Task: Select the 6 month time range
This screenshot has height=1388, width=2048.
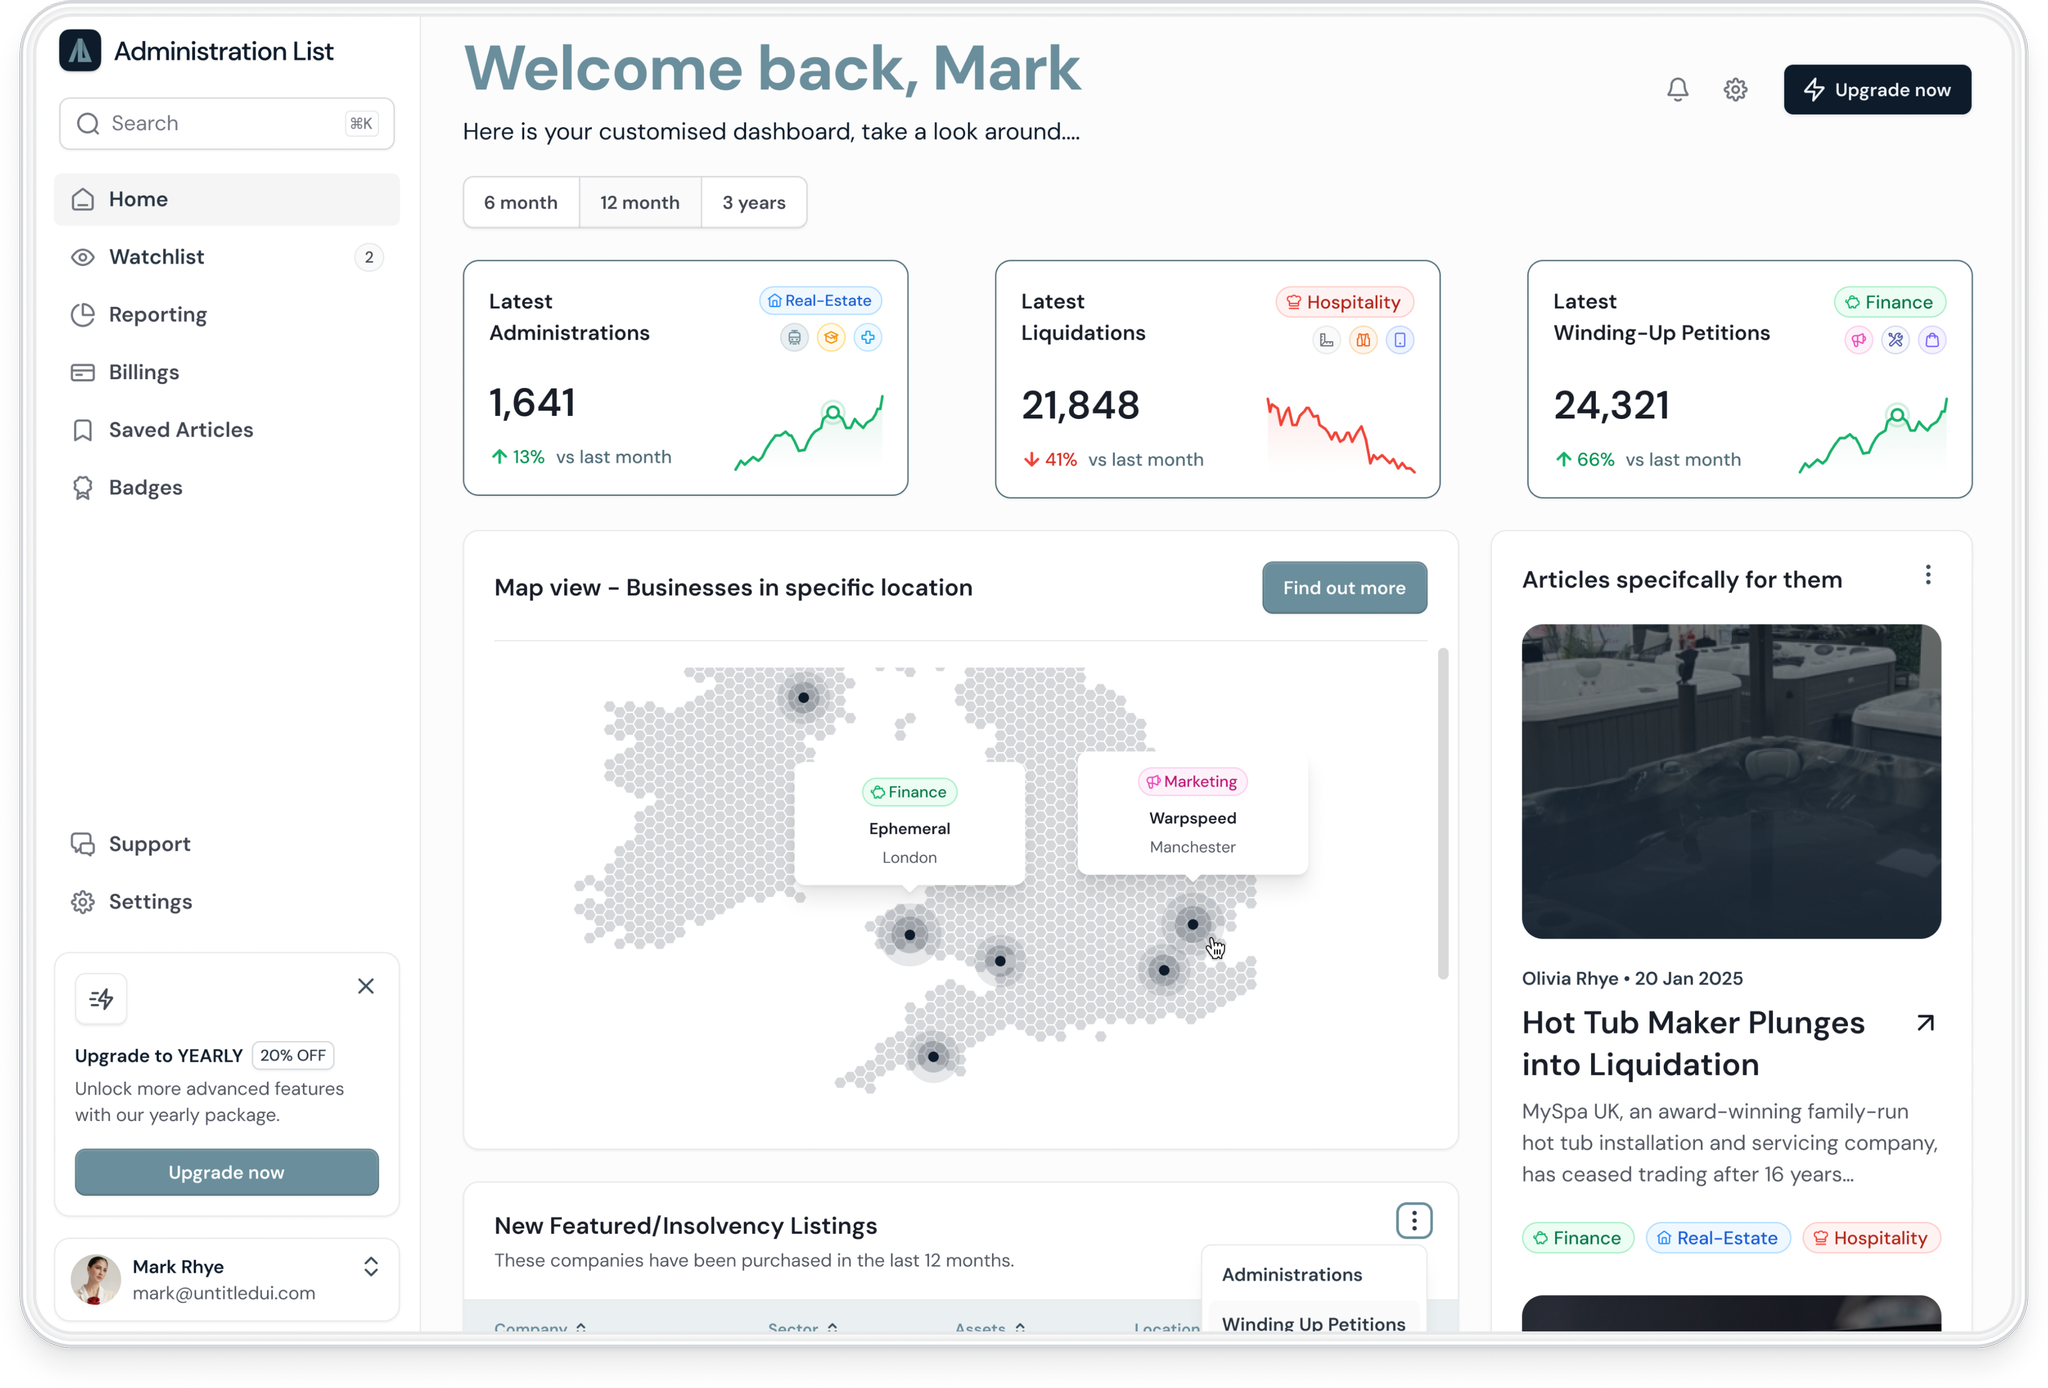Action: (521, 203)
